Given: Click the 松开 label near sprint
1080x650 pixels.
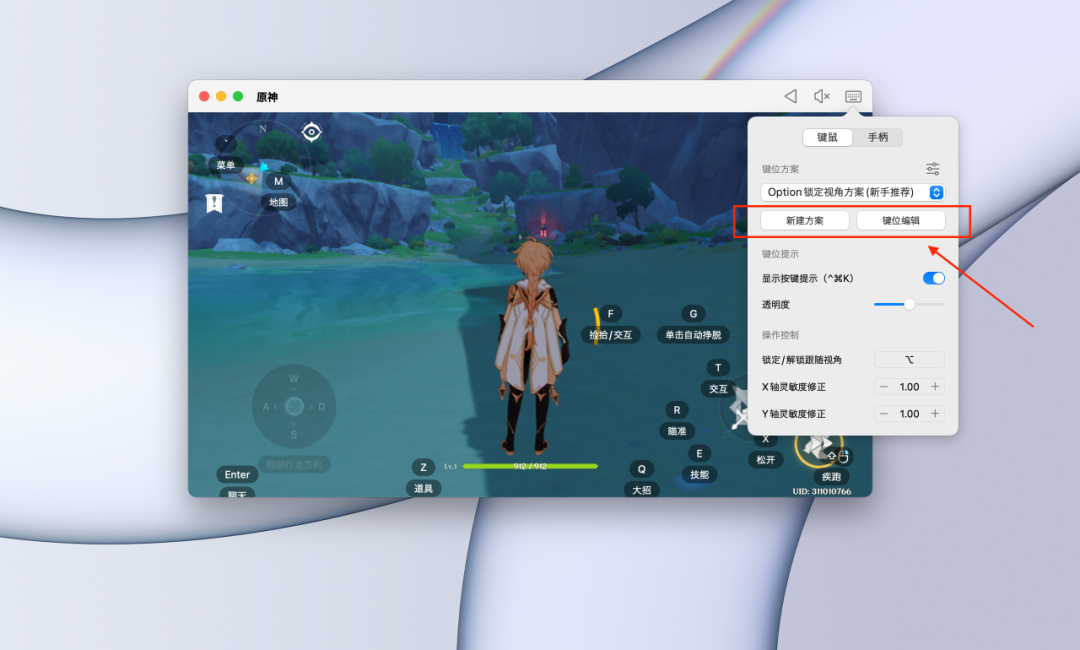Looking at the screenshot, I should click(765, 460).
